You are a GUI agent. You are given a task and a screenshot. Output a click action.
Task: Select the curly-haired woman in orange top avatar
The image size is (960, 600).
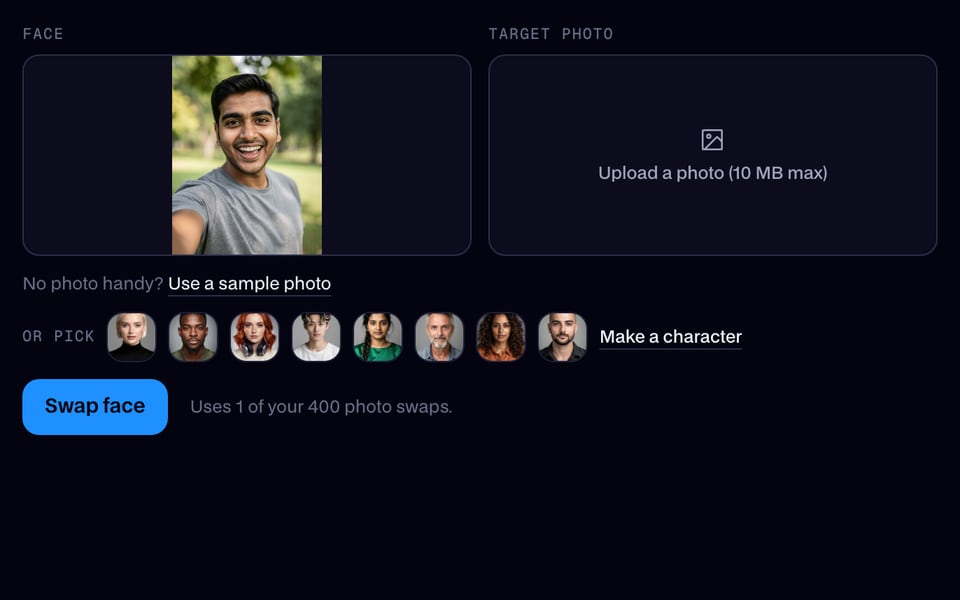pos(501,337)
